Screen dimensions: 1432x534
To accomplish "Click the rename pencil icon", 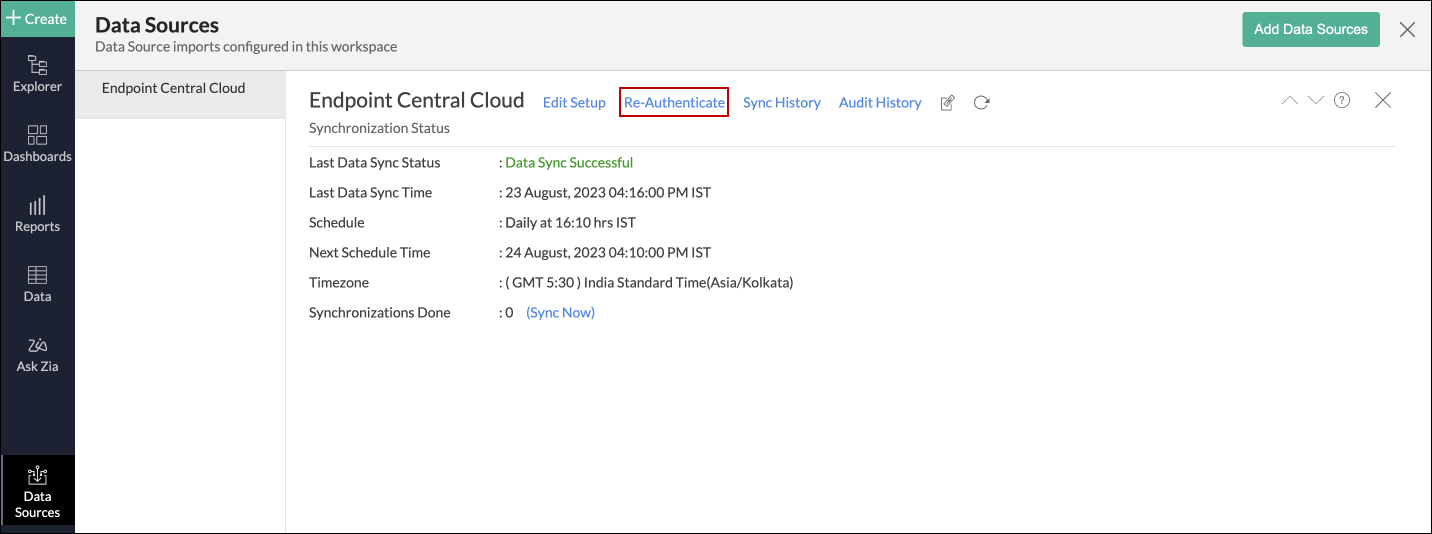I will coord(948,103).
